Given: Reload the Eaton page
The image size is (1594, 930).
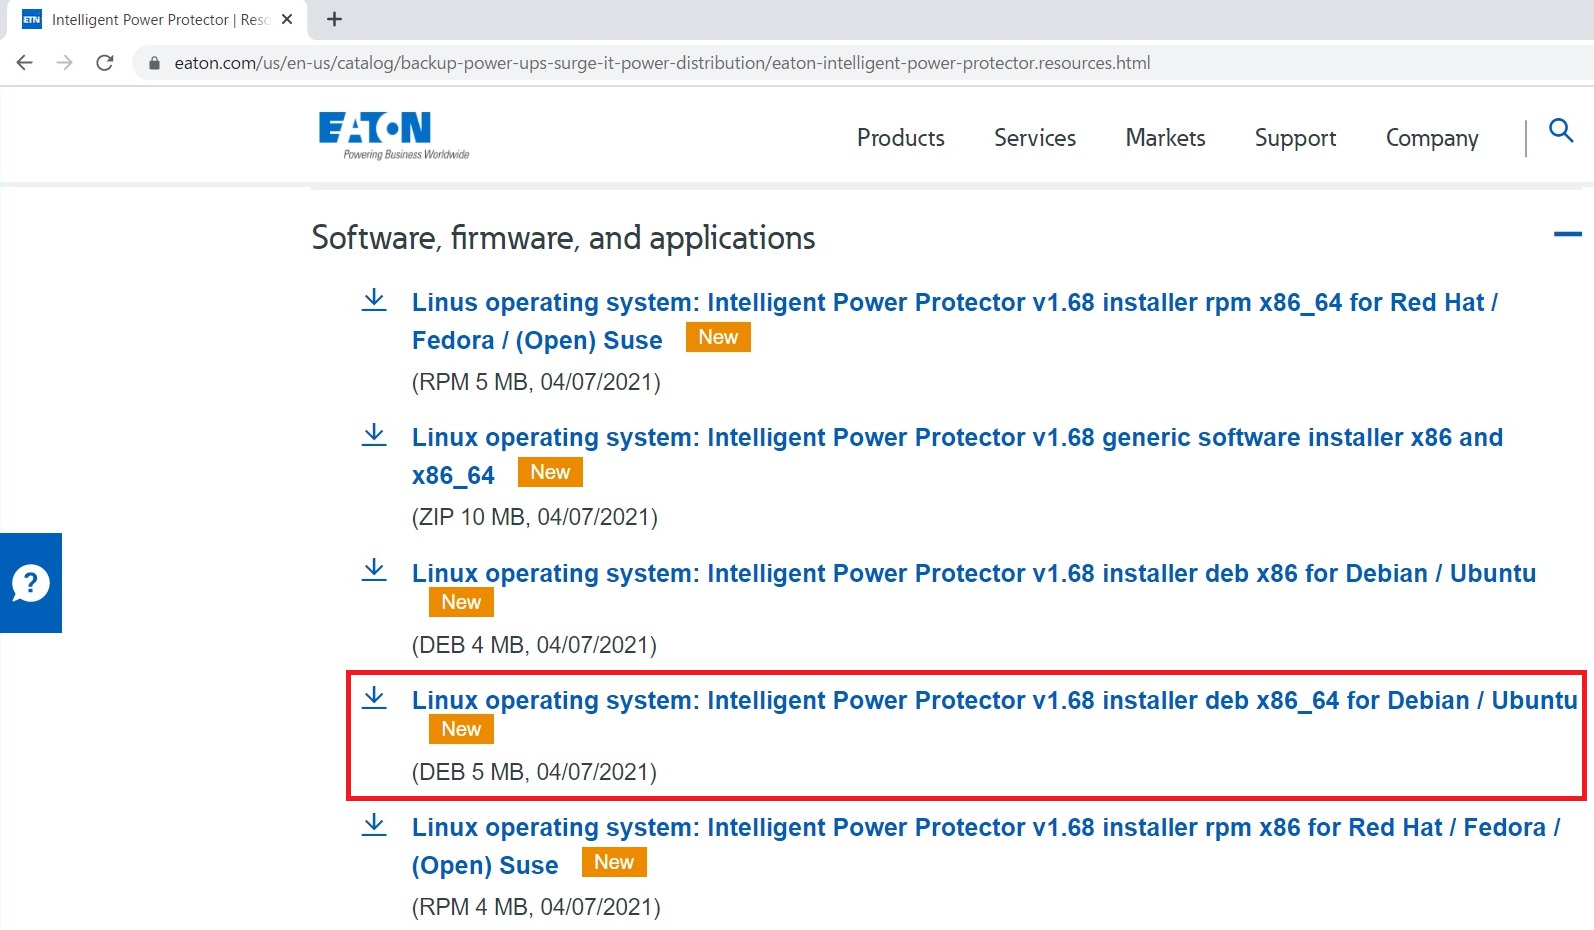Looking at the screenshot, I should 105,63.
